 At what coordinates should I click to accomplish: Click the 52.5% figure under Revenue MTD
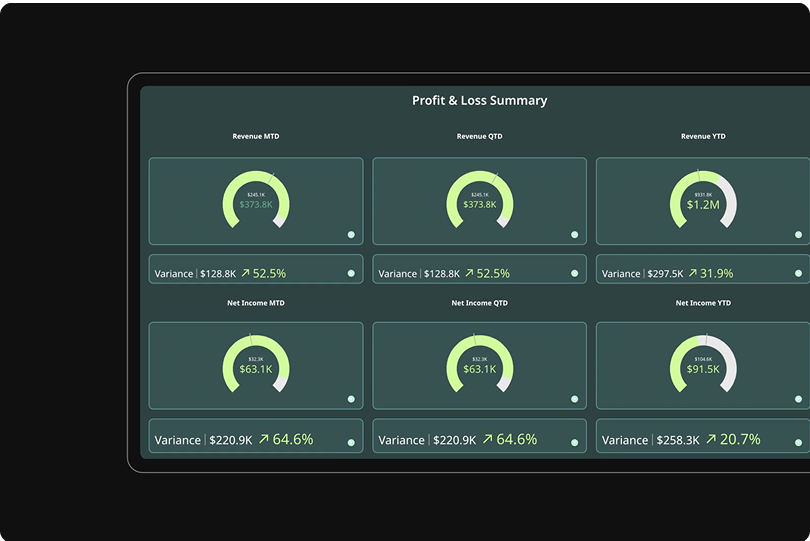pyautogui.click(x=269, y=273)
